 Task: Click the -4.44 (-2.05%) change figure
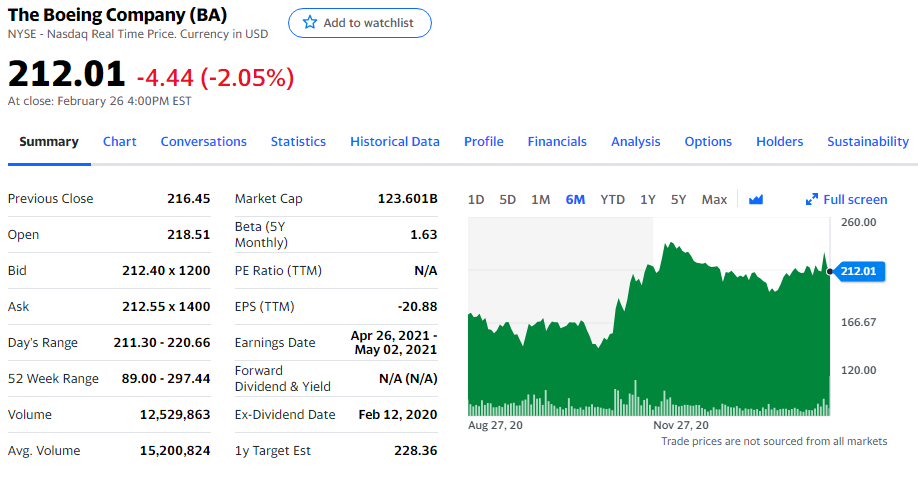click(215, 77)
